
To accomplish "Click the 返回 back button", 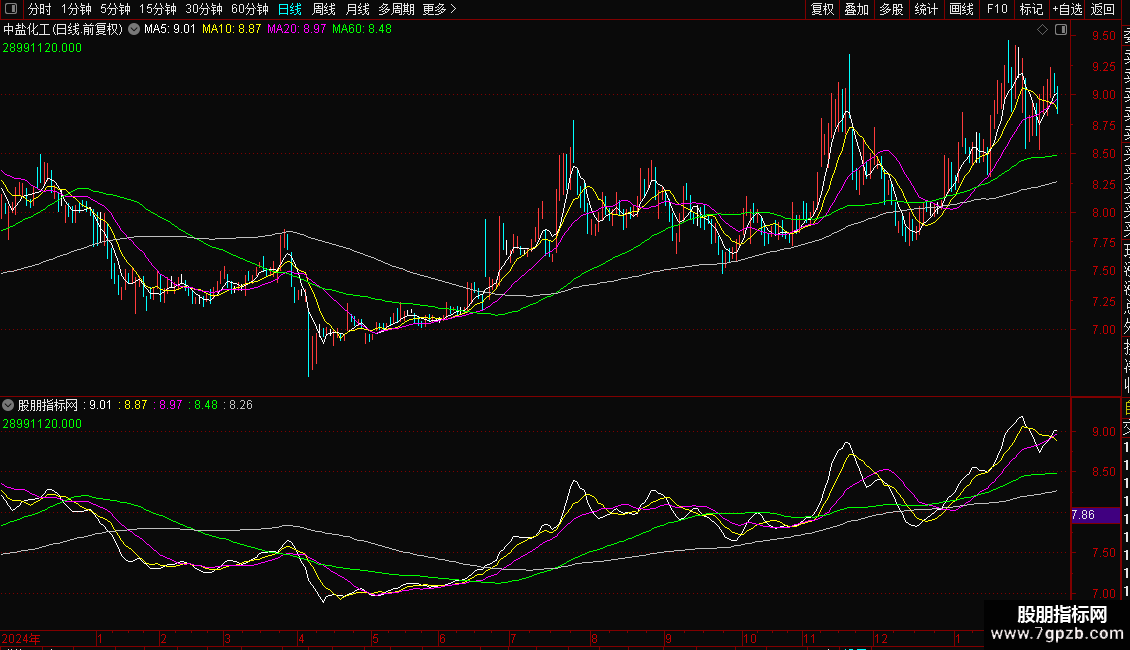I will point(1103,9).
